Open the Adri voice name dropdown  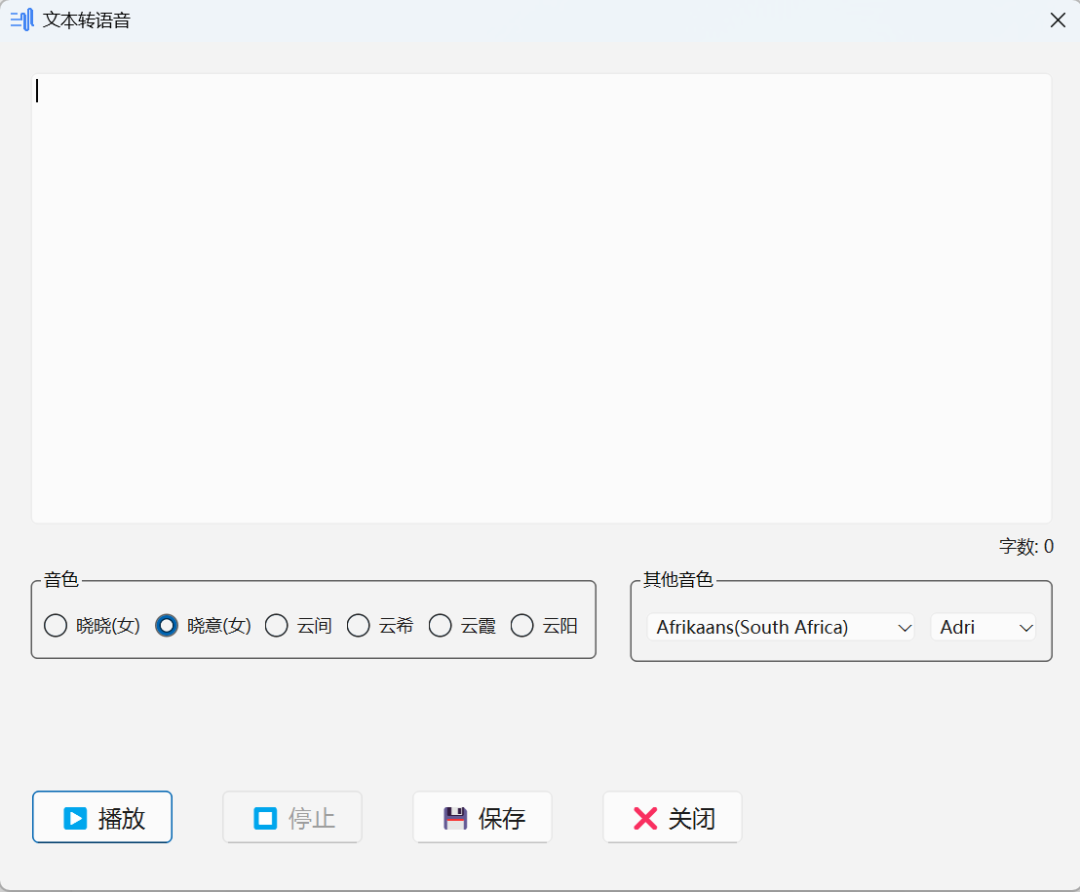click(x=983, y=627)
